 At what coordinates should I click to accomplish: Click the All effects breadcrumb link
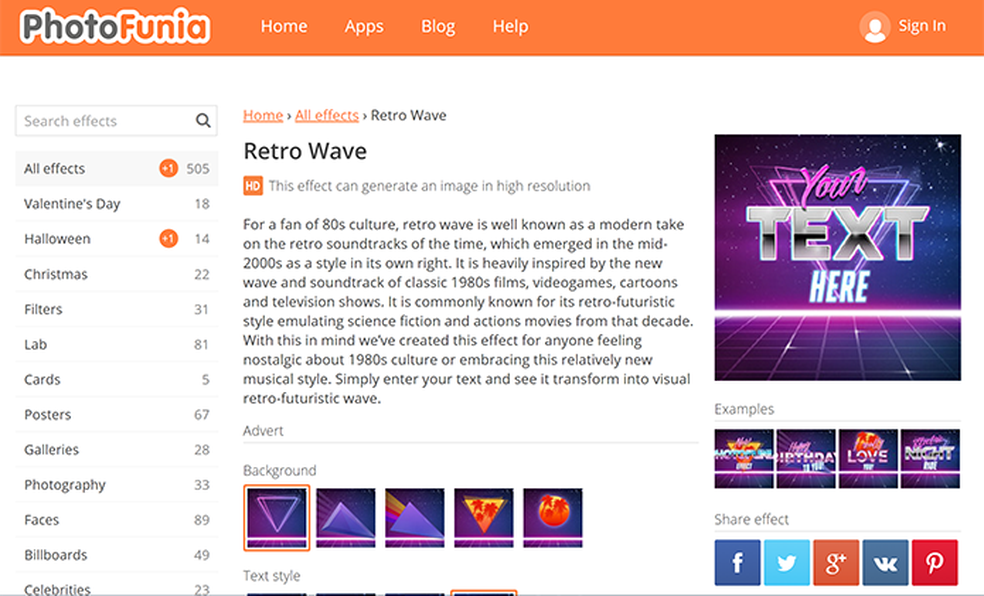(x=327, y=115)
